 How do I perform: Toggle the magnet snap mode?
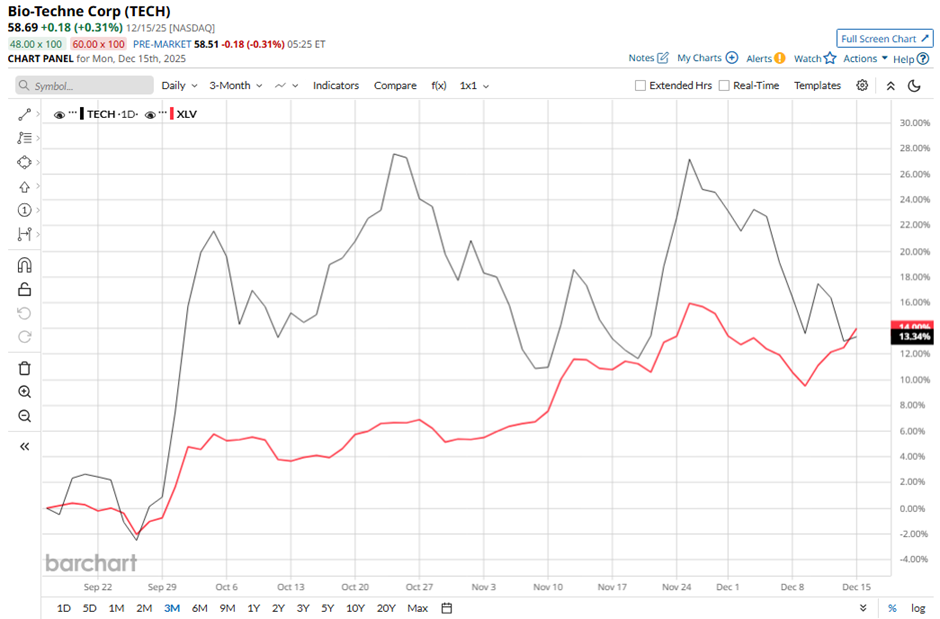pos(25,265)
